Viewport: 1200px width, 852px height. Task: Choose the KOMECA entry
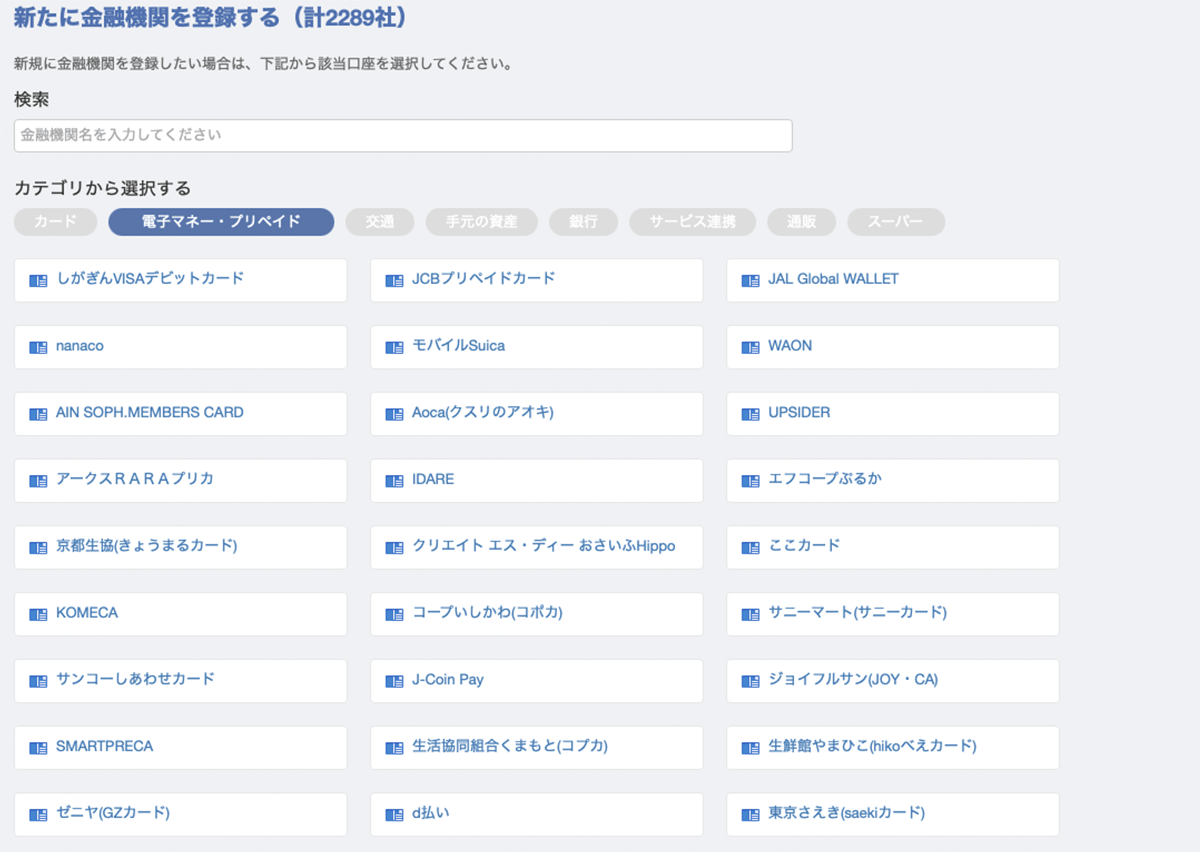click(x=181, y=614)
